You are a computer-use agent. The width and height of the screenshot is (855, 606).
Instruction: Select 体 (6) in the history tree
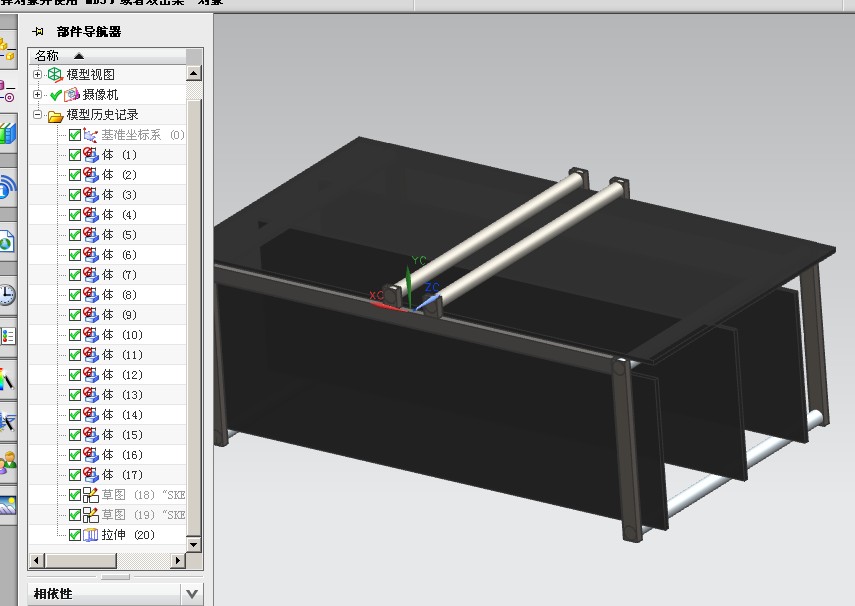click(x=119, y=255)
